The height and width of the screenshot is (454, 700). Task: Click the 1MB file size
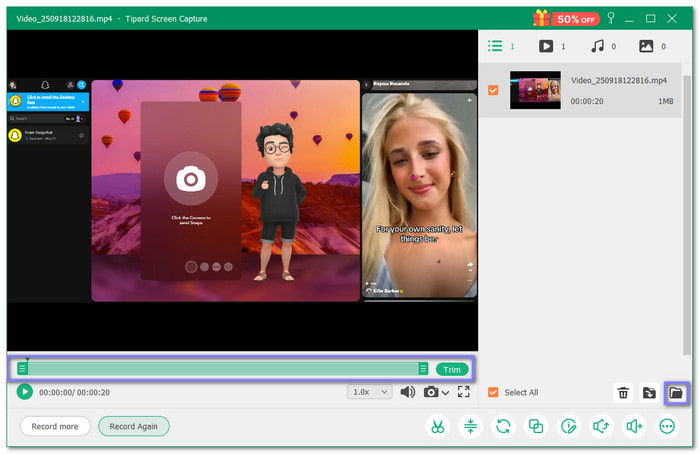coord(666,101)
